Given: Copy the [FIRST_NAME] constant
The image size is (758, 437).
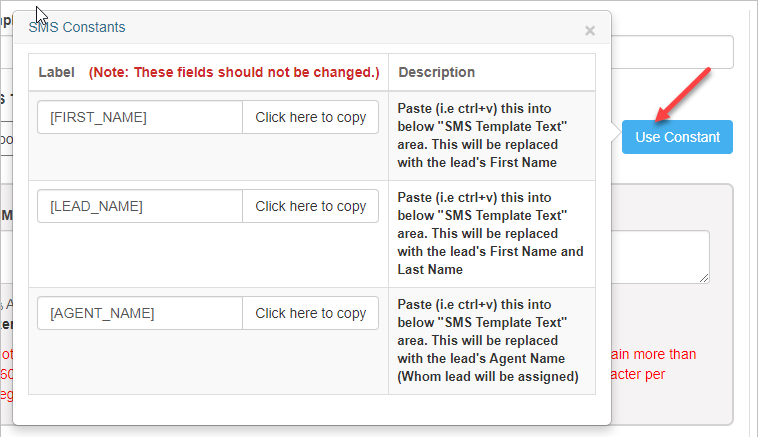Looking at the screenshot, I should [x=310, y=117].
